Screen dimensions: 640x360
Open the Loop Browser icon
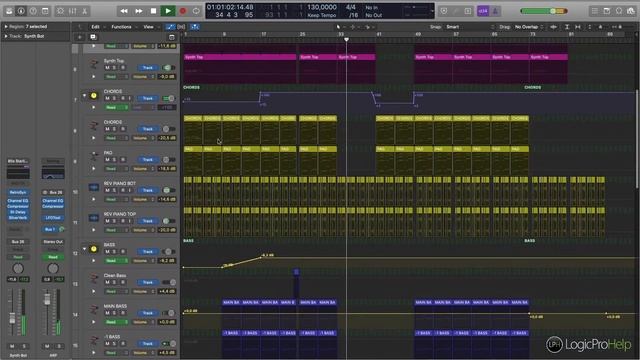(x=619, y=11)
